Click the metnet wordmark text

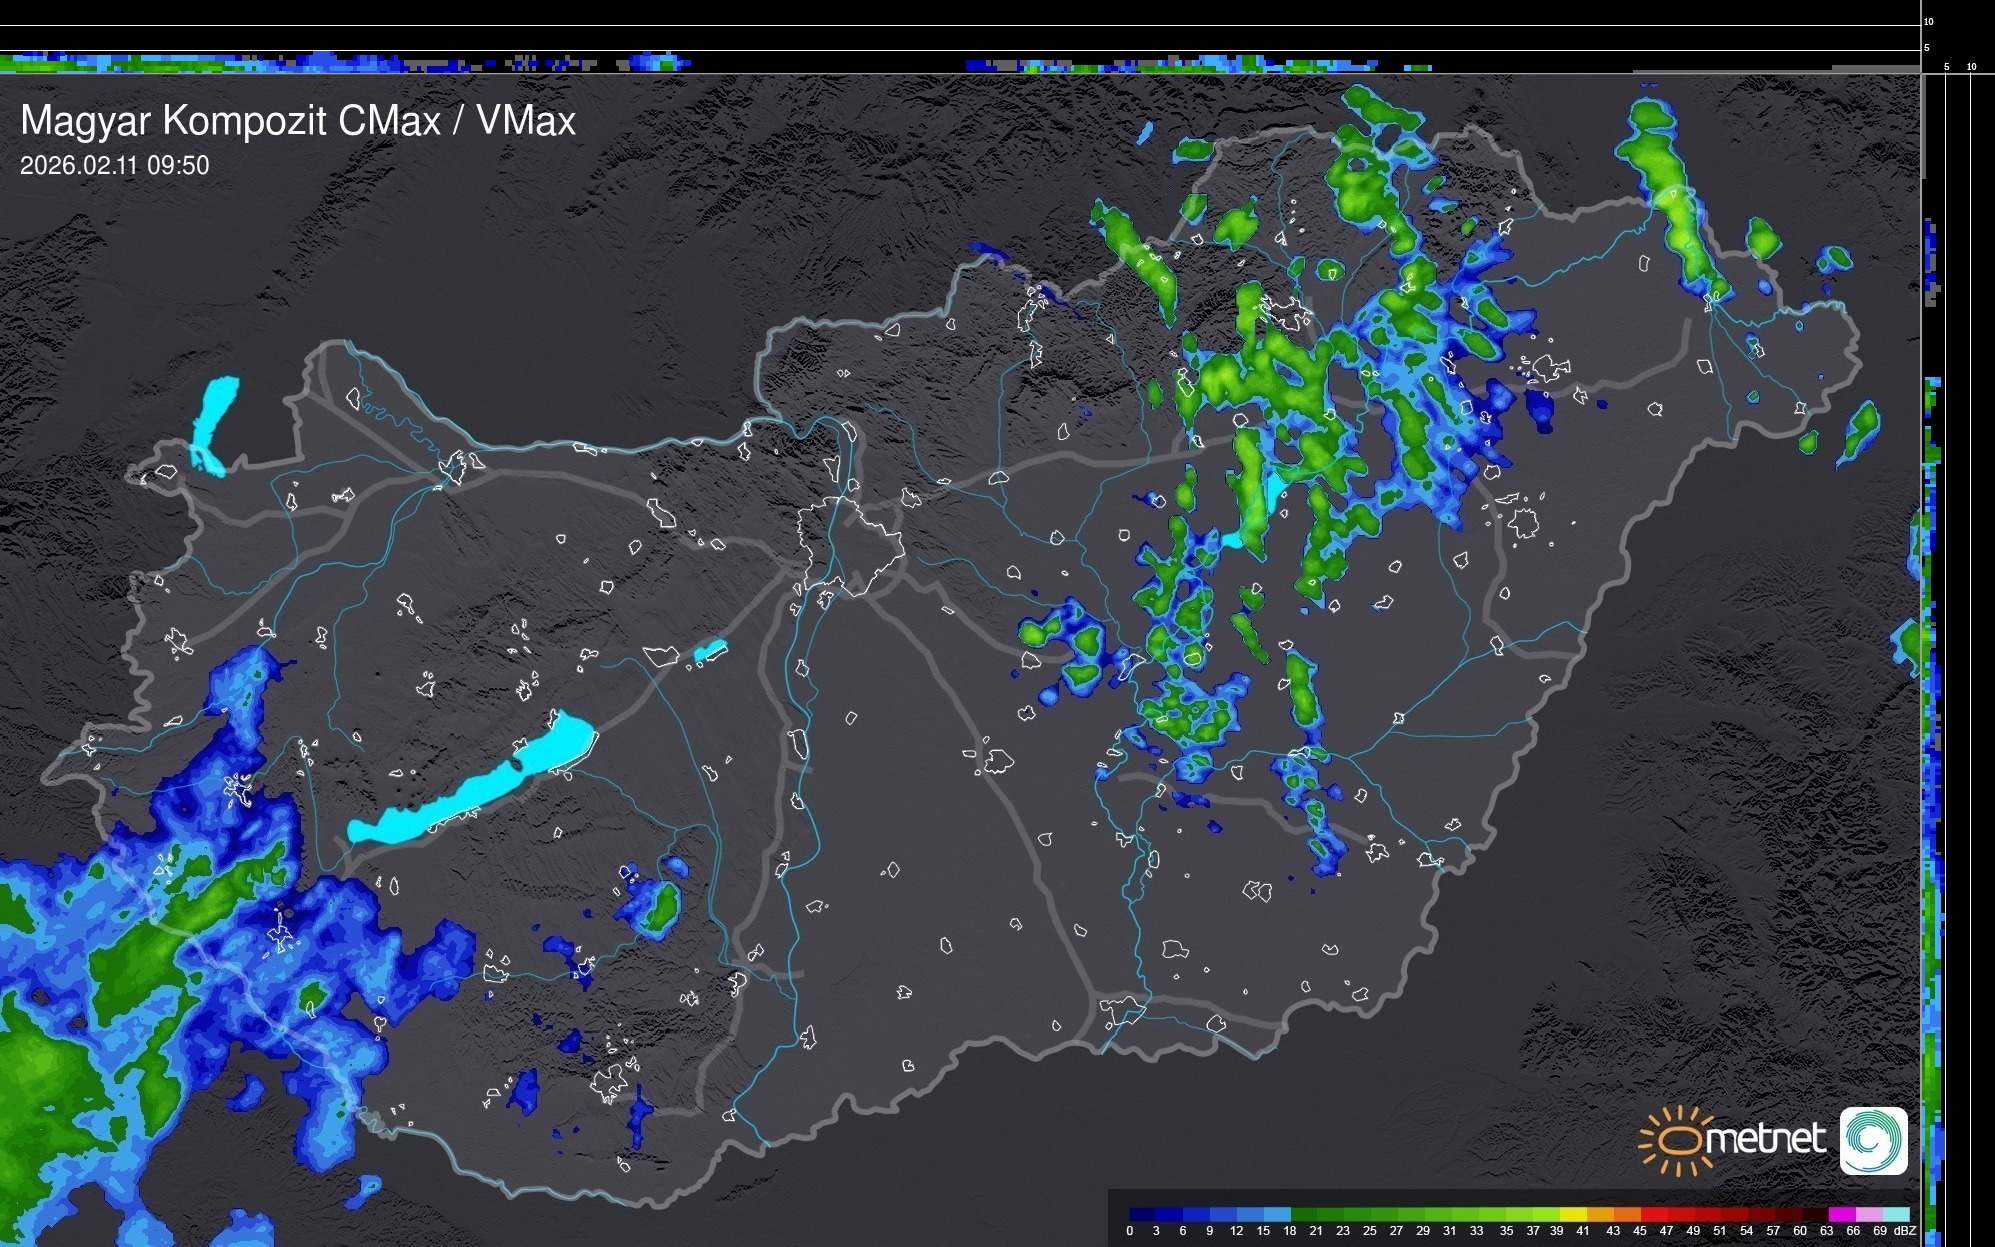1765,1139
